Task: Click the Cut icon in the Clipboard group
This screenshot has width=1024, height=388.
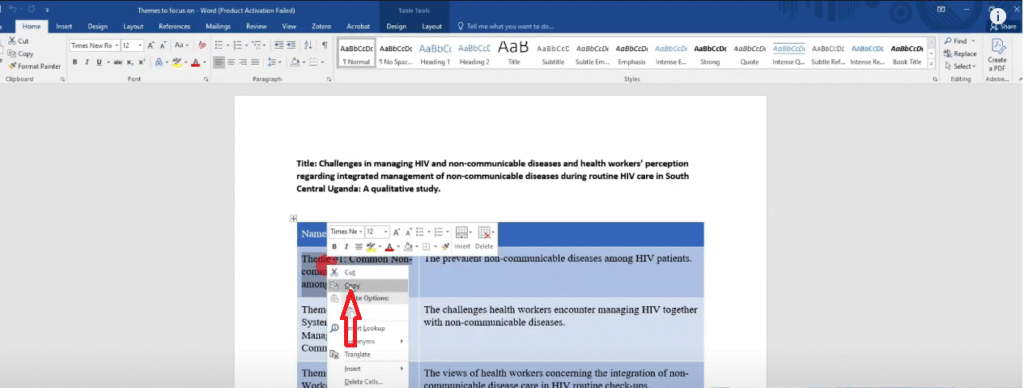Action: pyautogui.click(x=12, y=41)
